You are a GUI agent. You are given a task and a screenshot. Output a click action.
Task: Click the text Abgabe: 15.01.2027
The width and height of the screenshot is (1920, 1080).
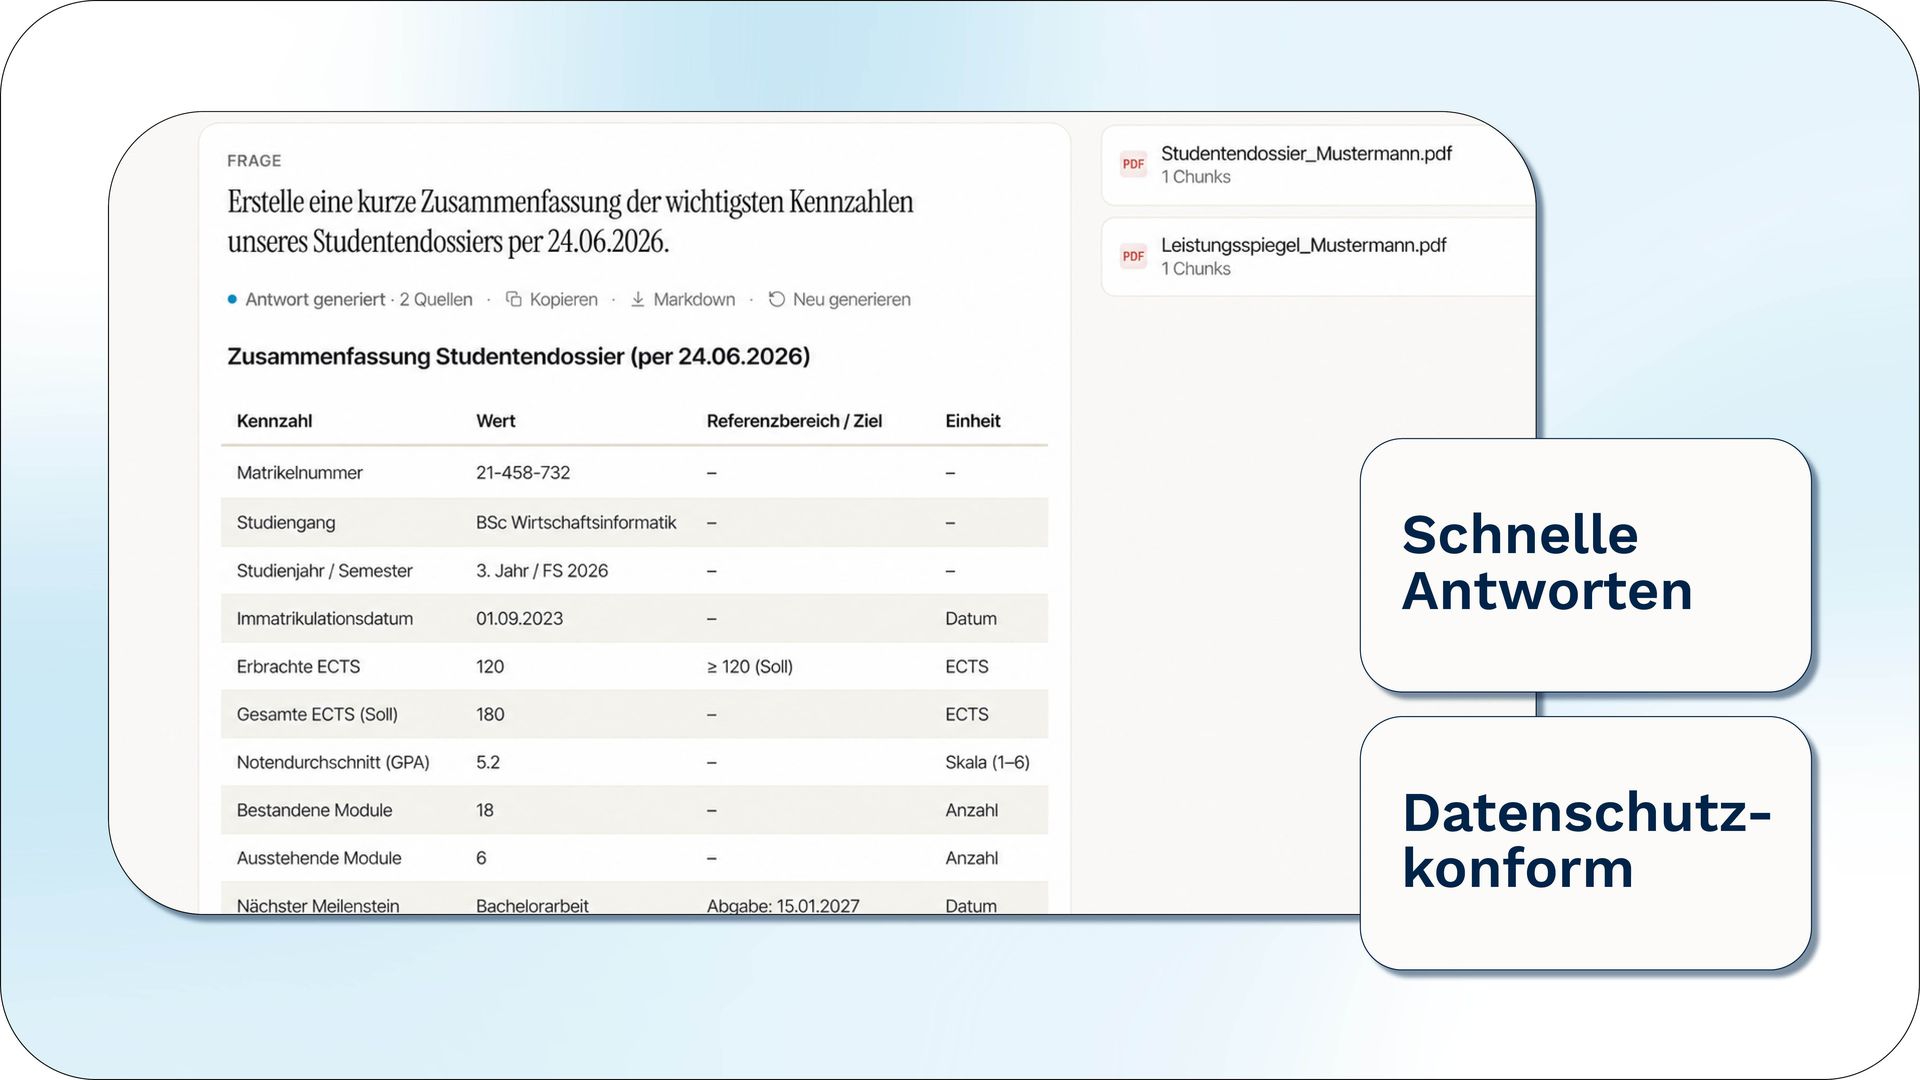[x=783, y=906]
